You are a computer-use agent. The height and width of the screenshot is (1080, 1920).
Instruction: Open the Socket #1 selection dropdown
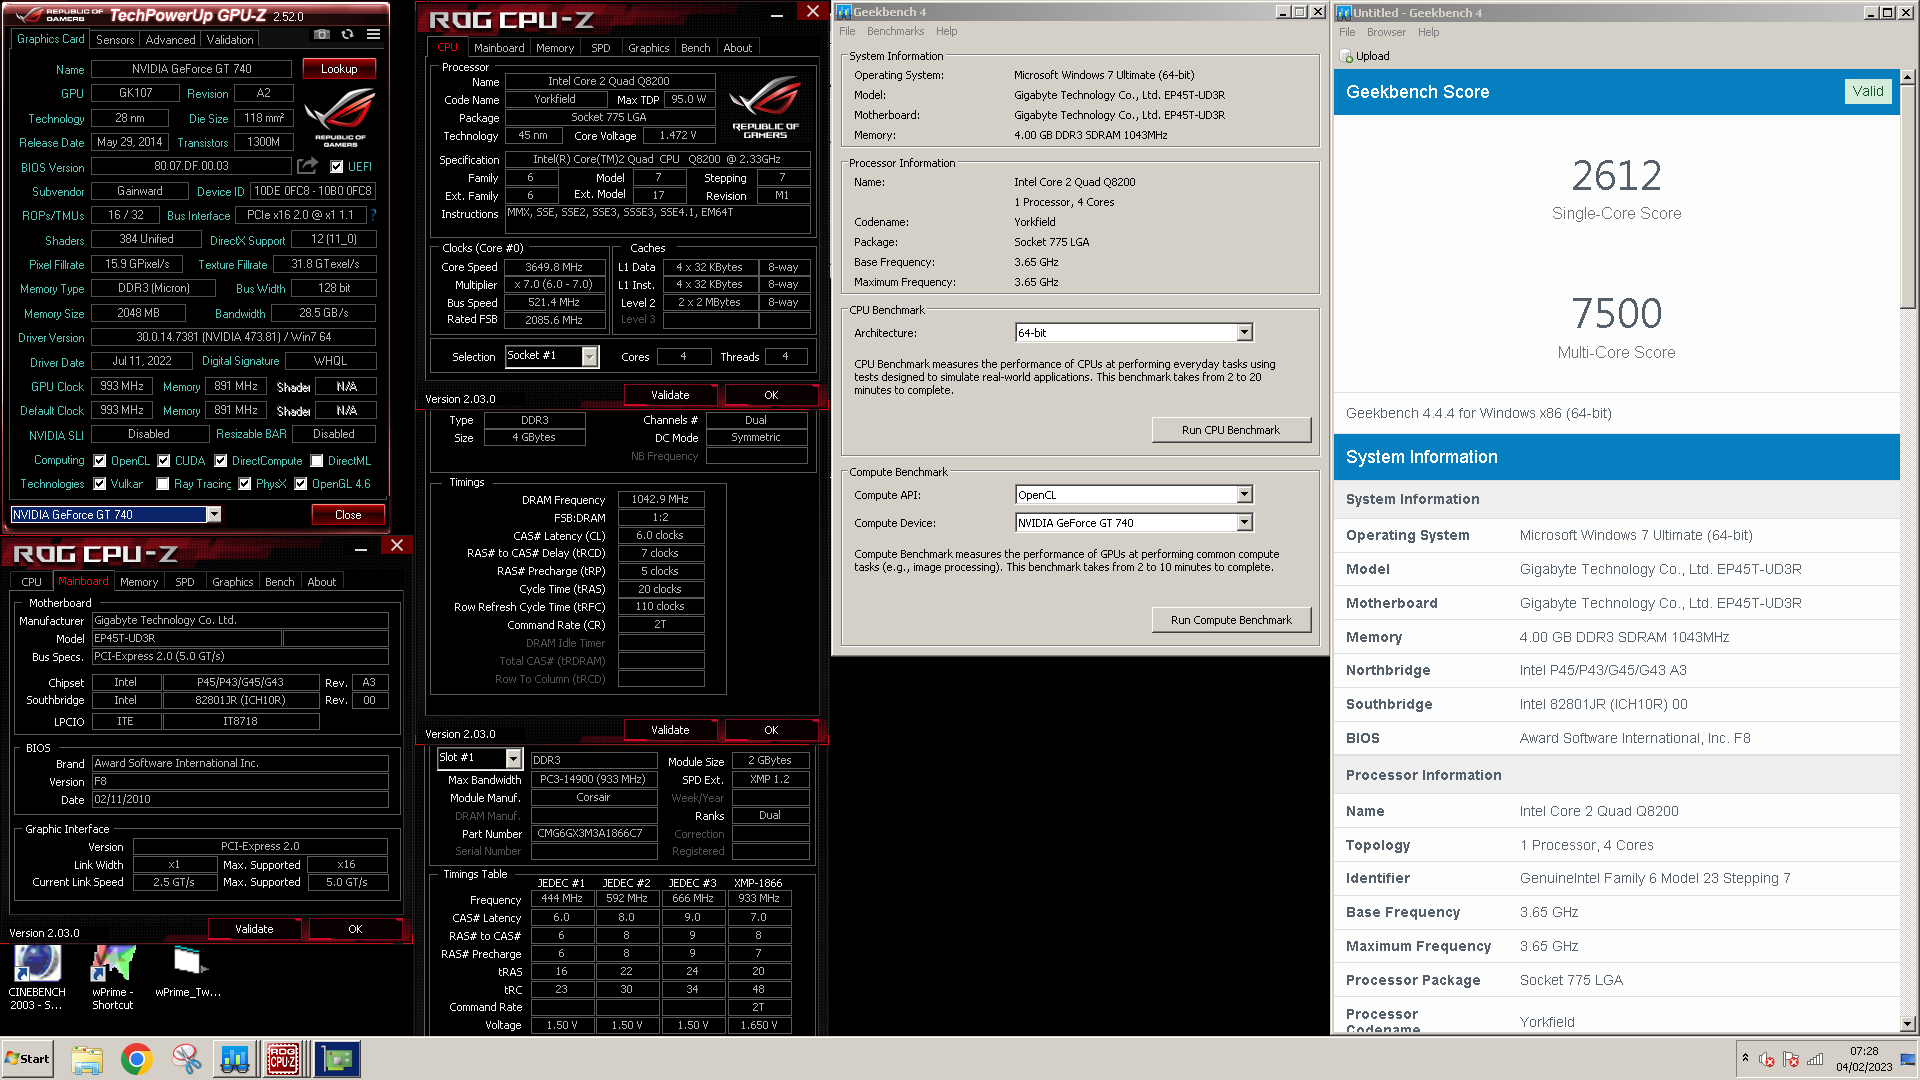590,356
